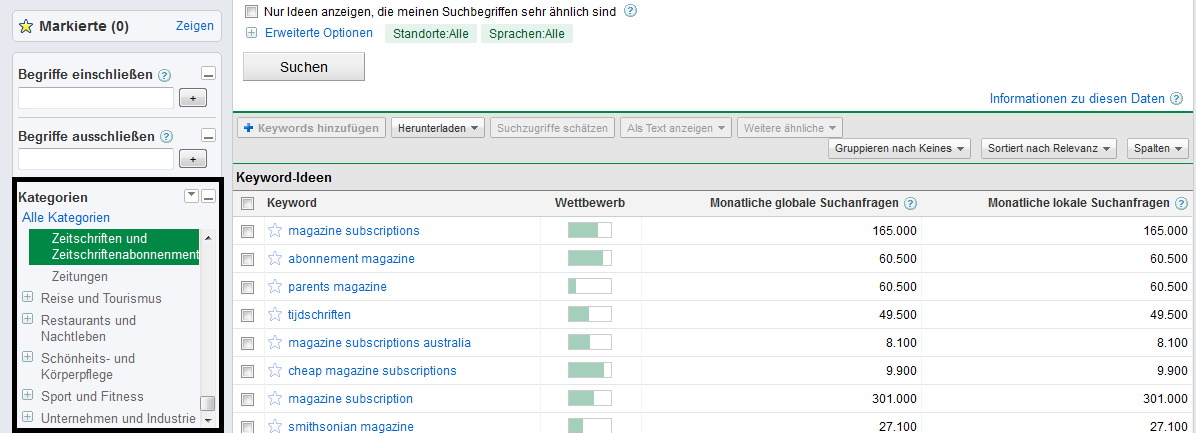Click Keywords hinzufügen button
Screen dimensions: 1196x433
[311, 128]
